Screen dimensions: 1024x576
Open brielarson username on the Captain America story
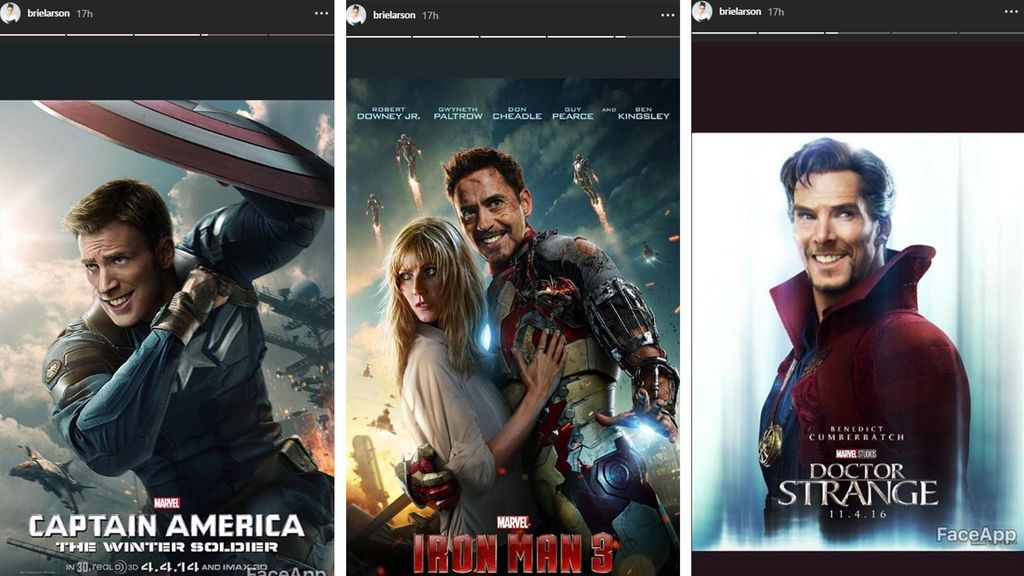point(48,13)
